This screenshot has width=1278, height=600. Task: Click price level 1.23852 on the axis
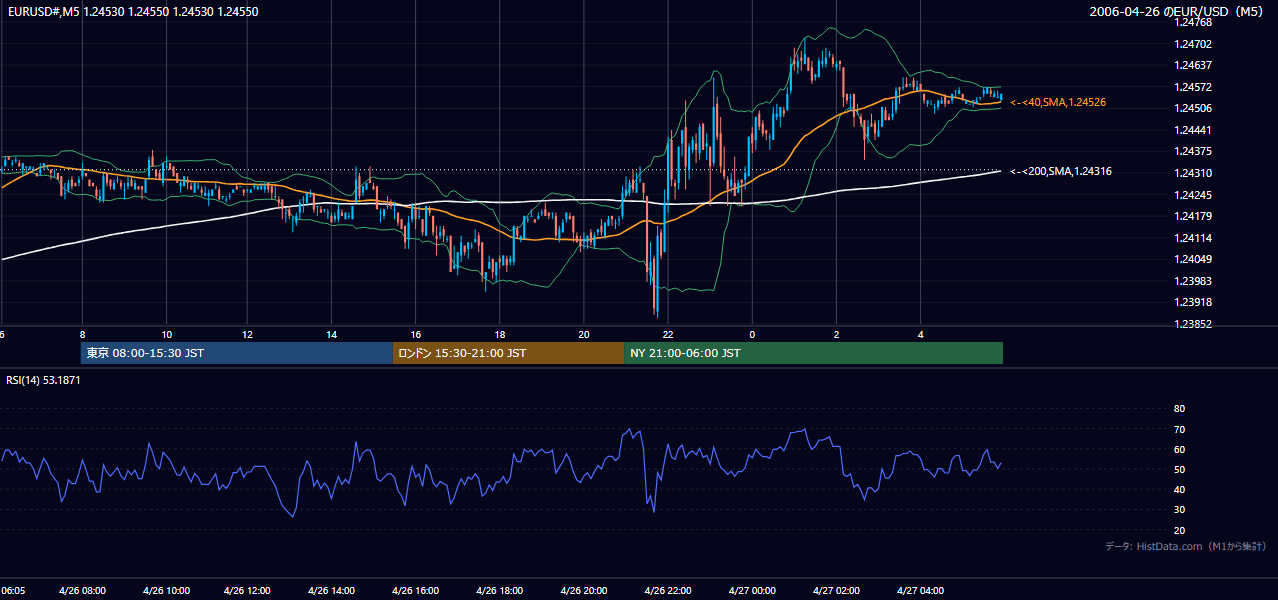(x=1191, y=324)
